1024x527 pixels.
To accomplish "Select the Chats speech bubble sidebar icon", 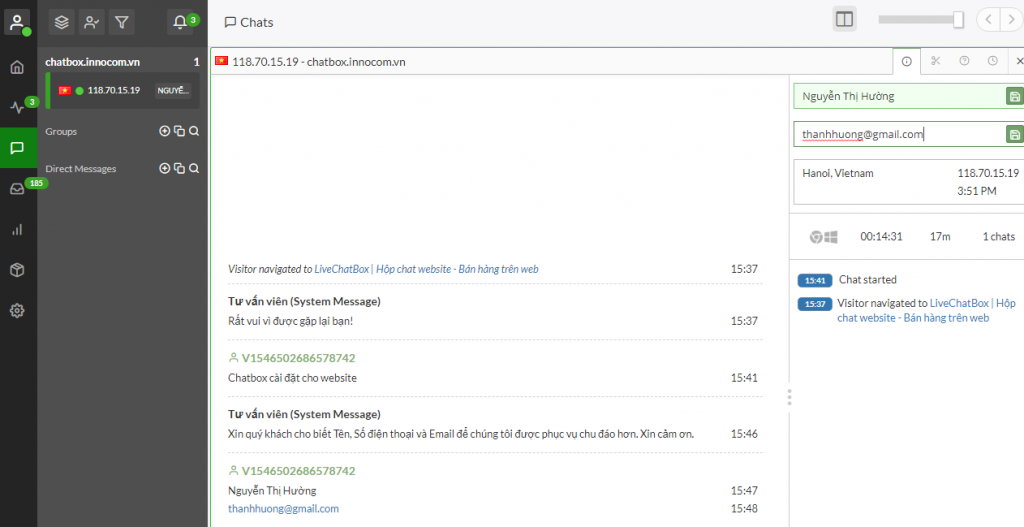I will (x=18, y=148).
